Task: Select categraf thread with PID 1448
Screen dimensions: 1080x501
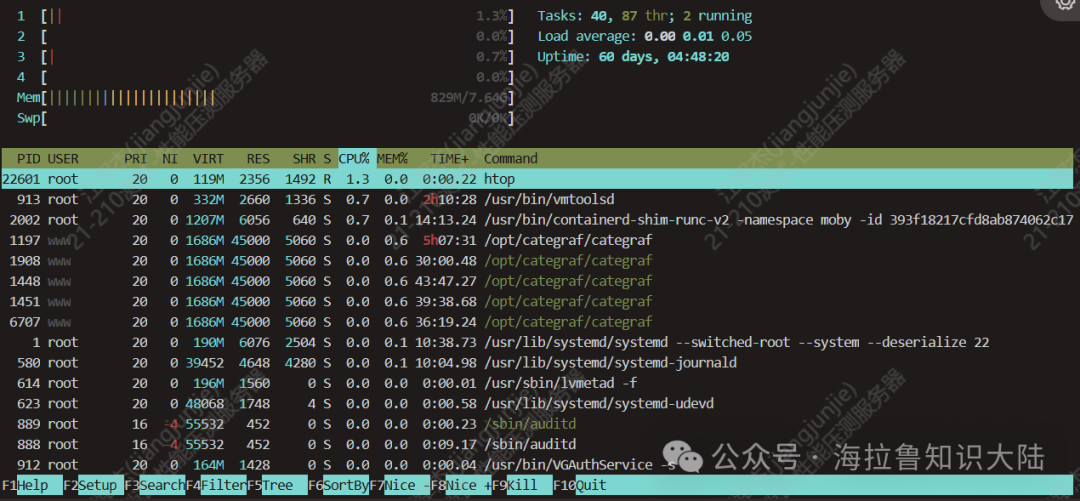Action: coord(537,281)
